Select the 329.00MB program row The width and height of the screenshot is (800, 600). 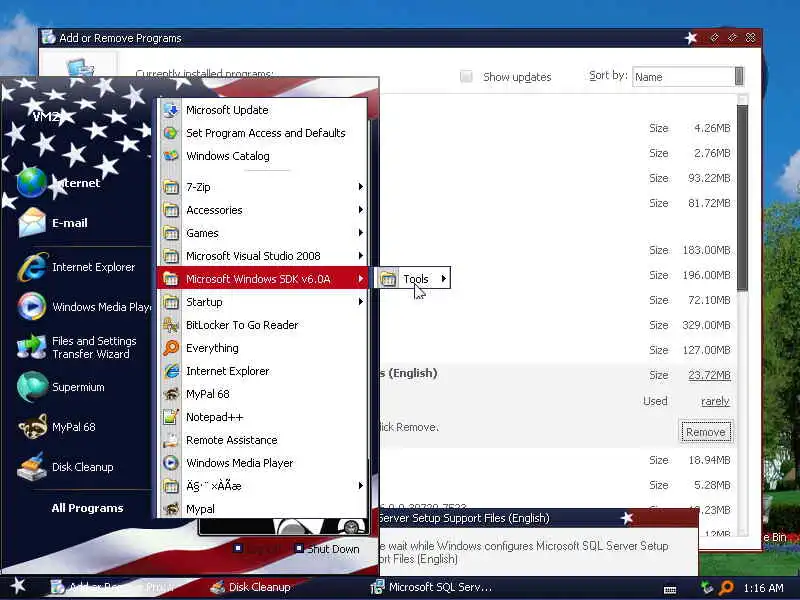pyautogui.click(x=558, y=325)
